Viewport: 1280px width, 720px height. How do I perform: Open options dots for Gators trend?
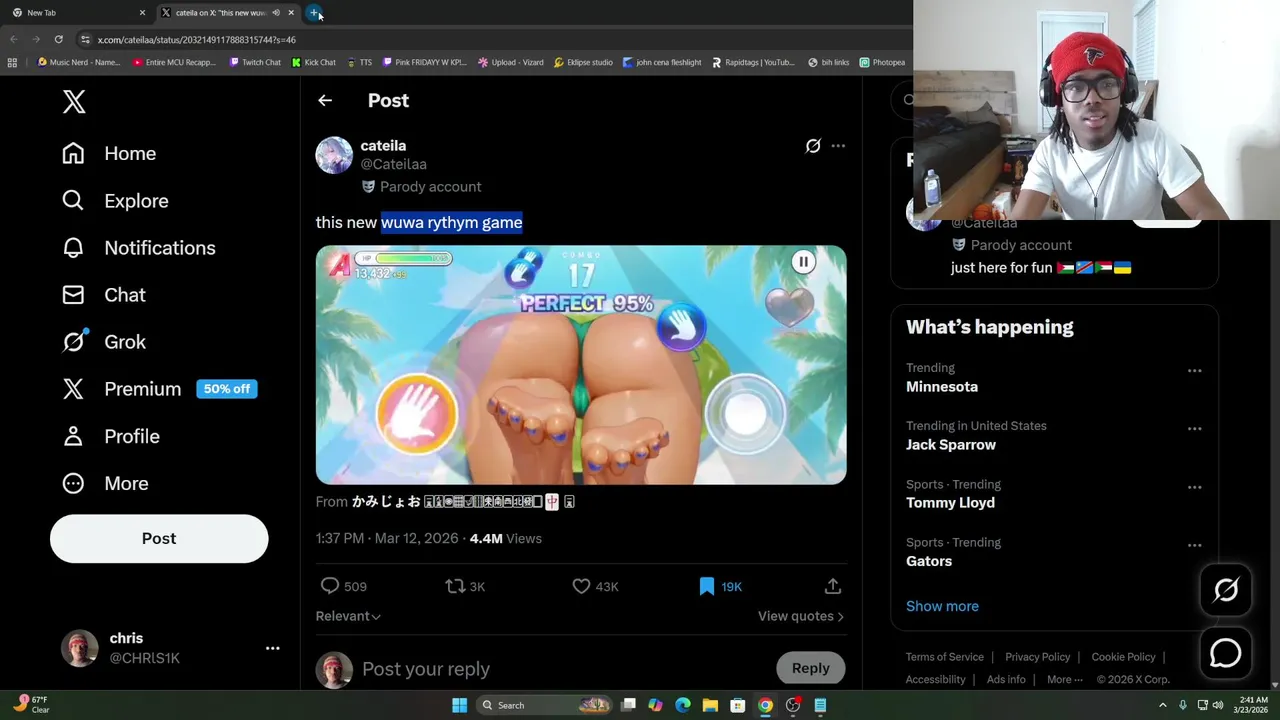coord(1194,545)
